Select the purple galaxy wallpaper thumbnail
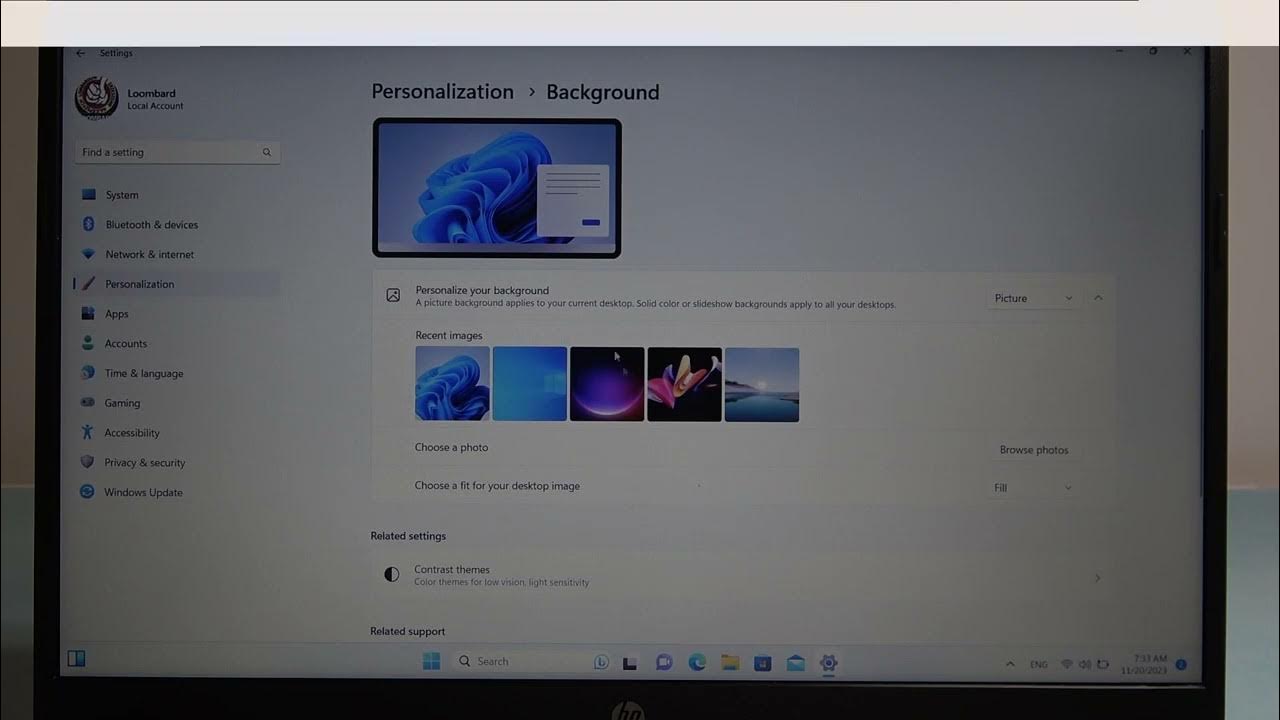 pyautogui.click(x=607, y=384)
